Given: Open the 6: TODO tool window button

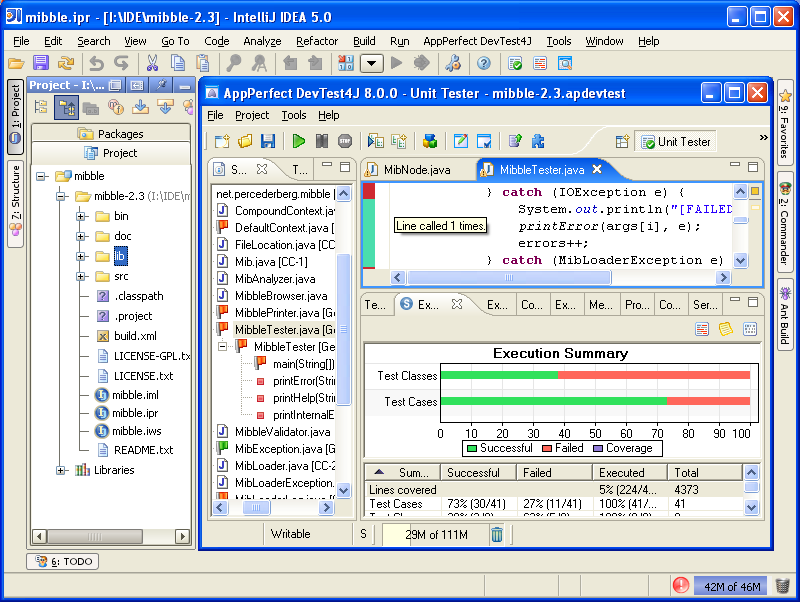Looking at the screenshot, I should (63, 561).
